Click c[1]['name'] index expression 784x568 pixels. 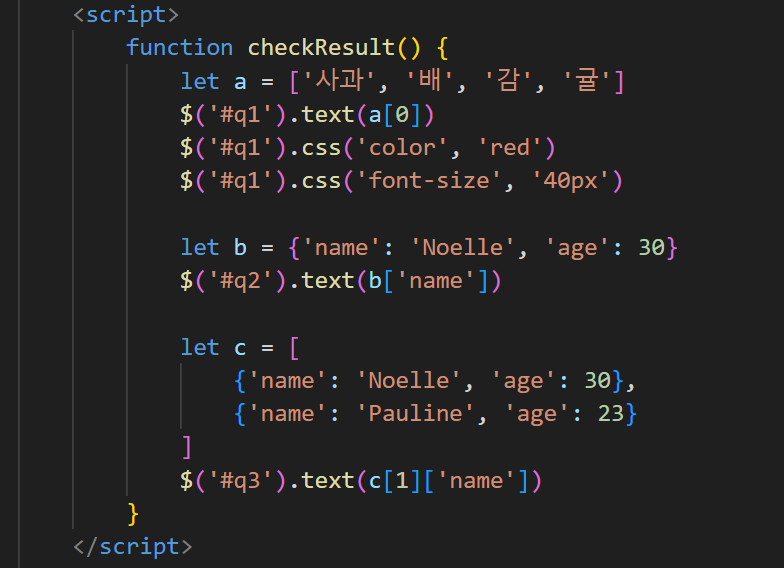[448, 481]
